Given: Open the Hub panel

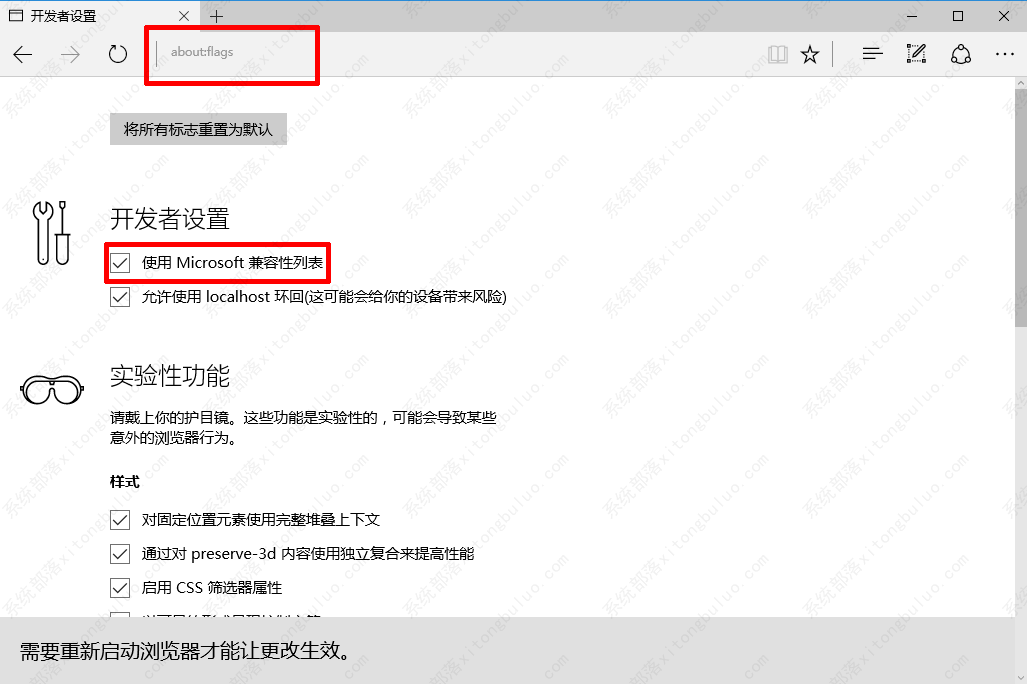Looking at the screenshot, I should click(x=872, y=54).
